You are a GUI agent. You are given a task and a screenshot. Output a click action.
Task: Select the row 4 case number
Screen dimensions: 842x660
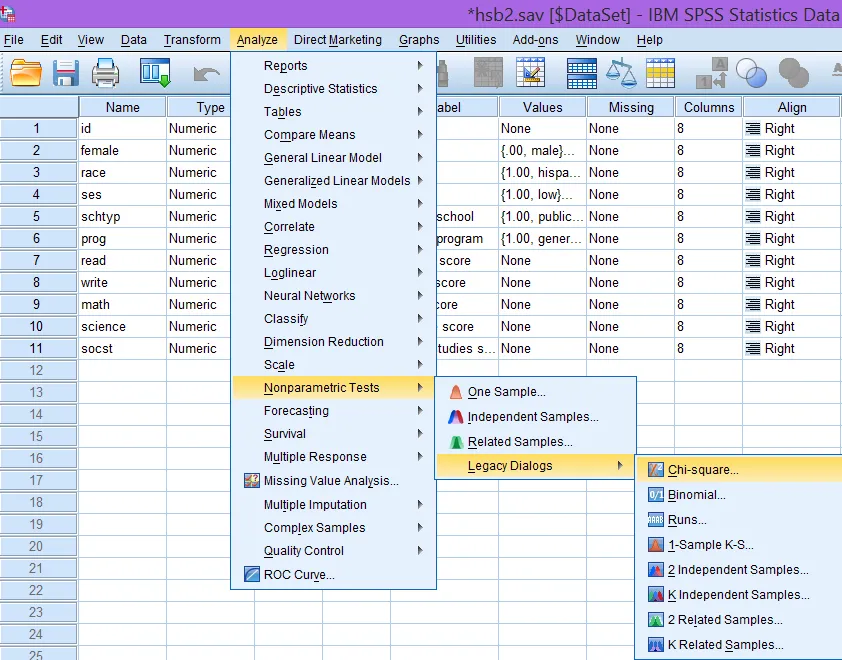coord(39,194)
